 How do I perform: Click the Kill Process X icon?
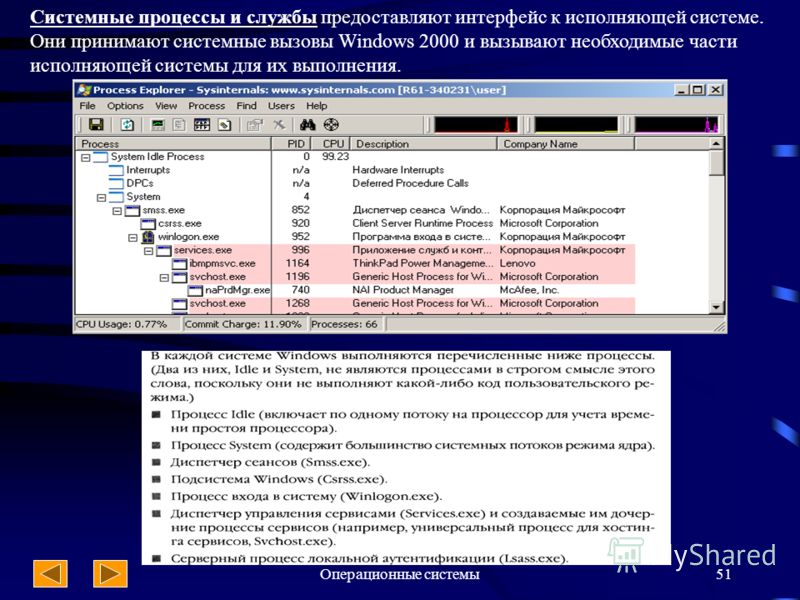click(279, 124)
